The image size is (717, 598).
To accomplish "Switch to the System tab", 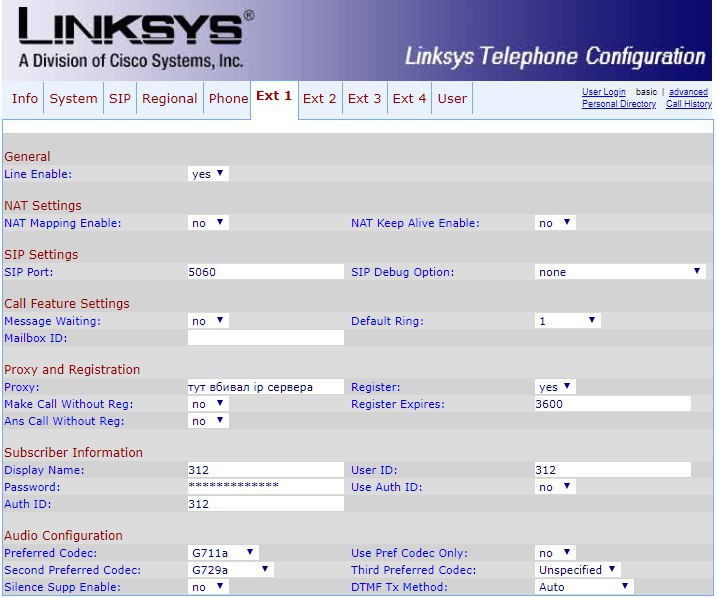I will click(x=73, y=98).
